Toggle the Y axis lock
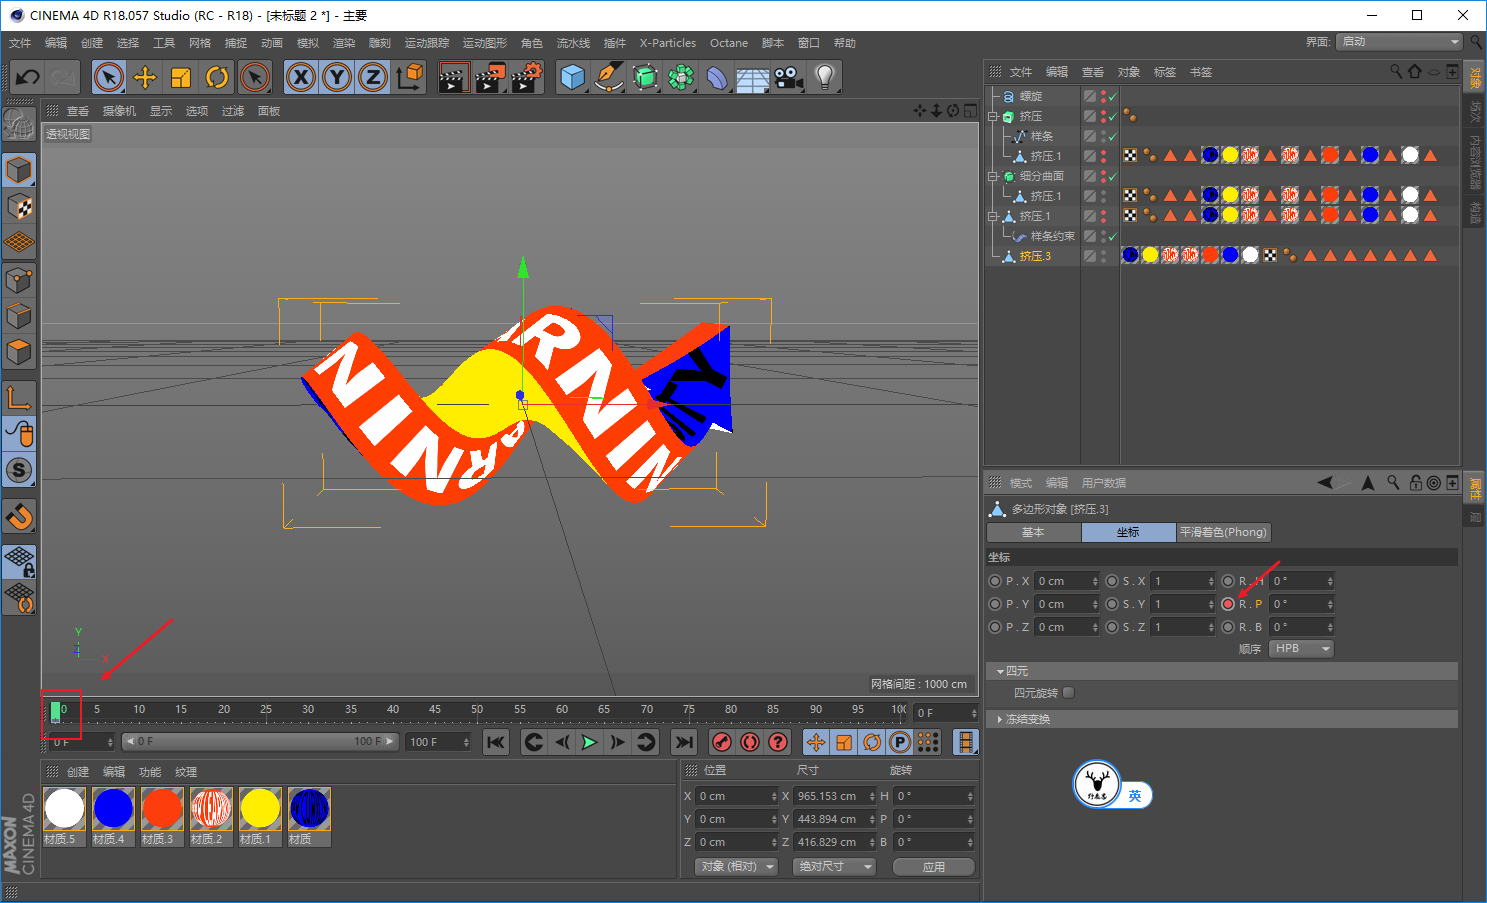This screenshot has height=903, width=1487. (x=337, y=77)
